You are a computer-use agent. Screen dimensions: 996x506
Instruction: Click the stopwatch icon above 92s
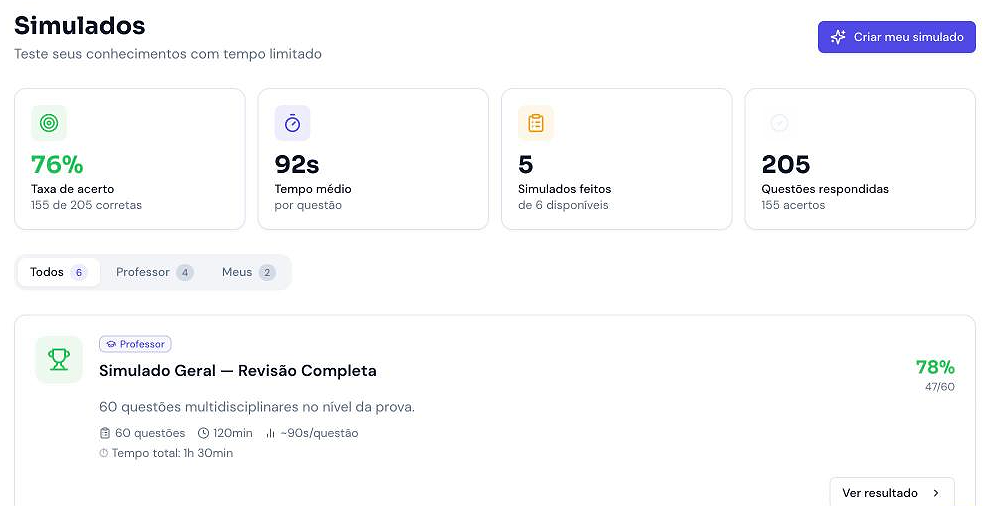[292, 123]
